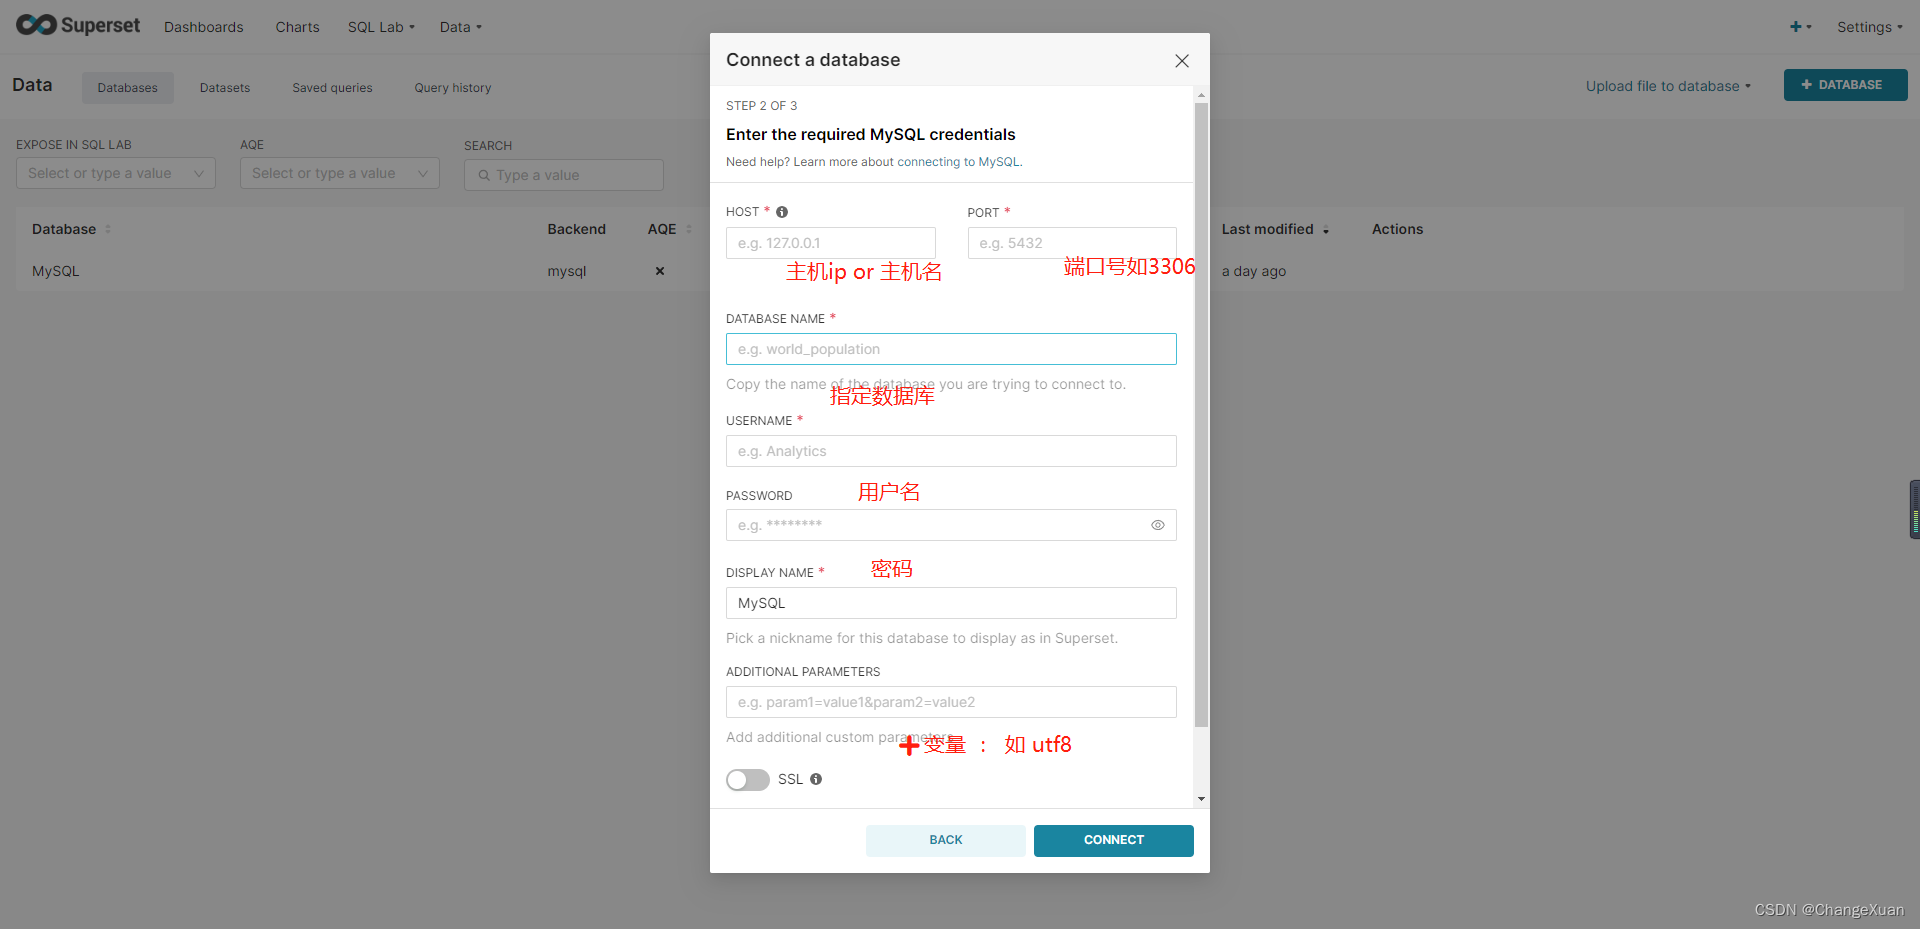
Task: Focus the USERNAME input field
Action: [951, 451]
